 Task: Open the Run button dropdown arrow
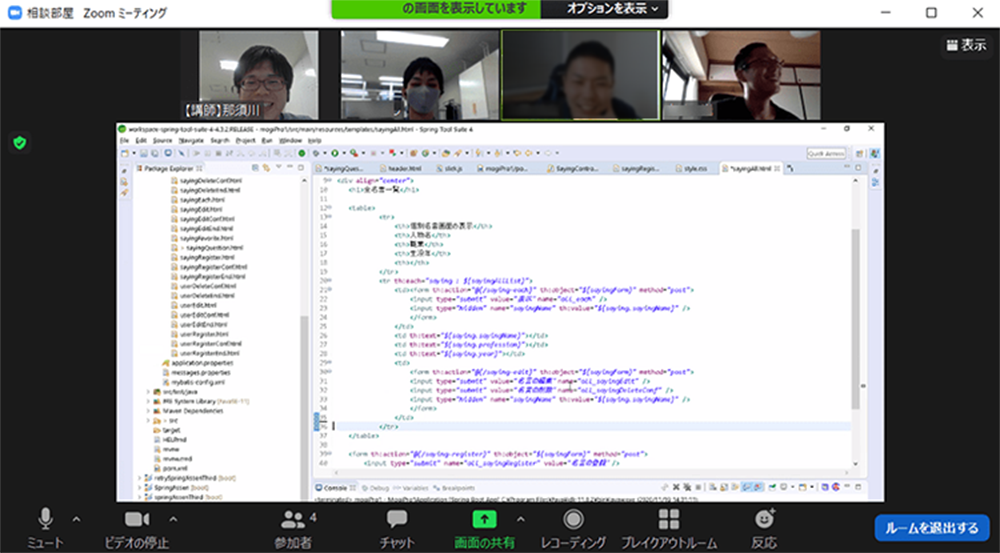[x=342, y=153]
